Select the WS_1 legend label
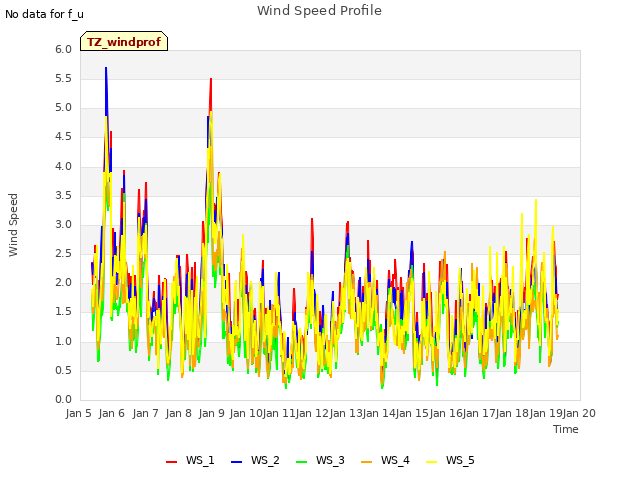The height and width of the screenshot is (480, 640). [x=200, y=460]
